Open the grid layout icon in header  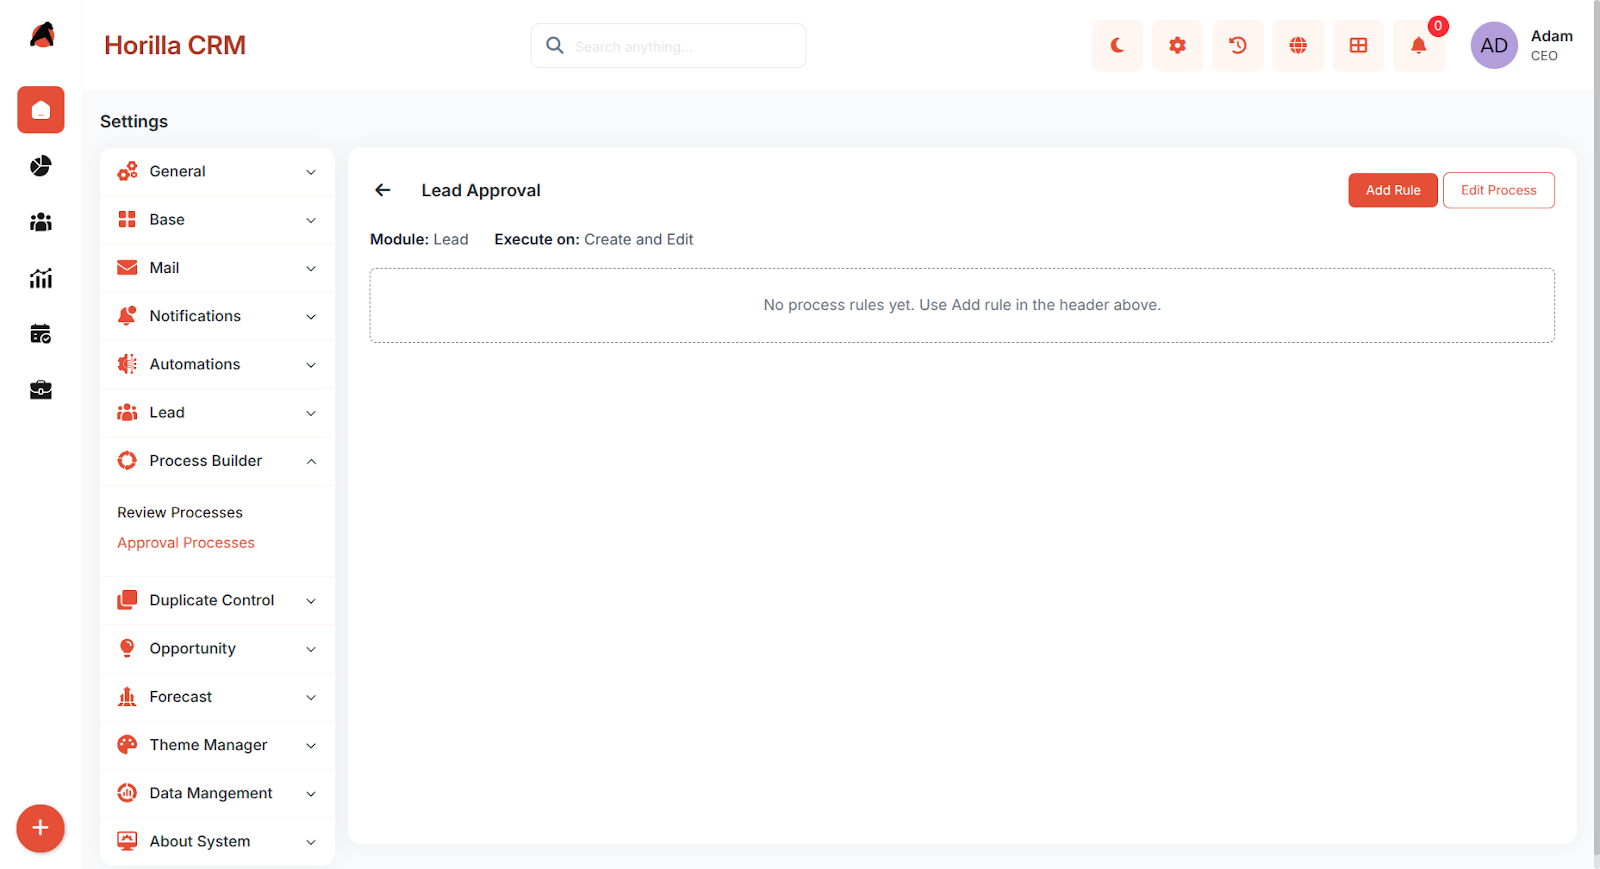pos(1358,46)
